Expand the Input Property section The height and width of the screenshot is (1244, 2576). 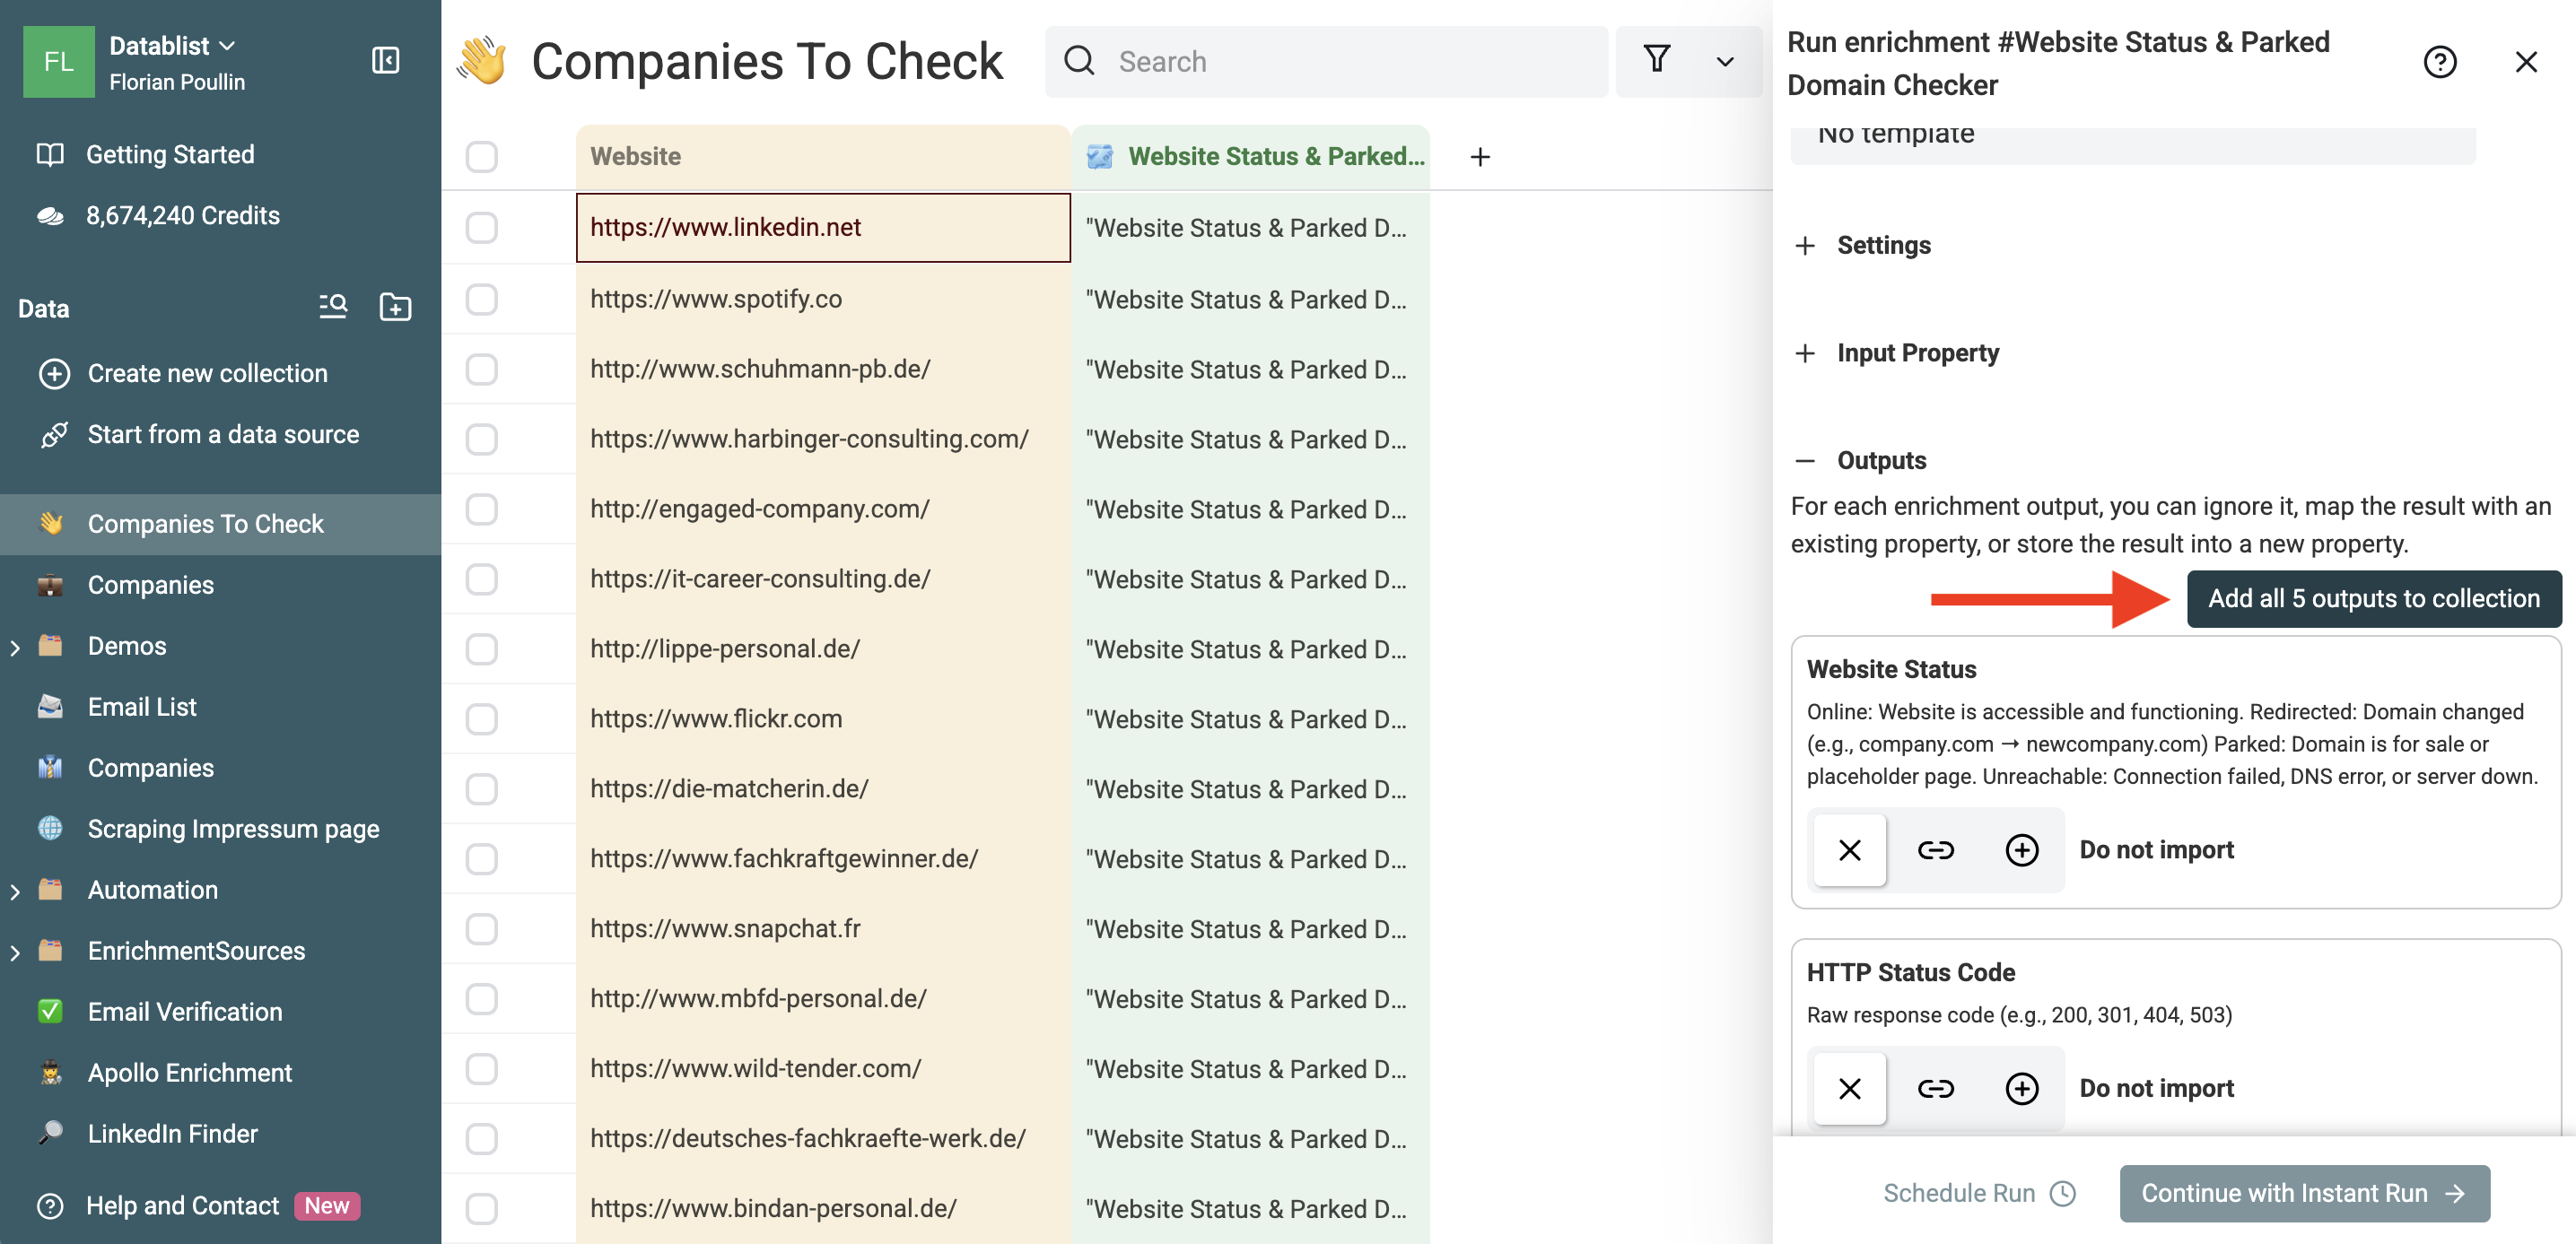click(1916, 353)
